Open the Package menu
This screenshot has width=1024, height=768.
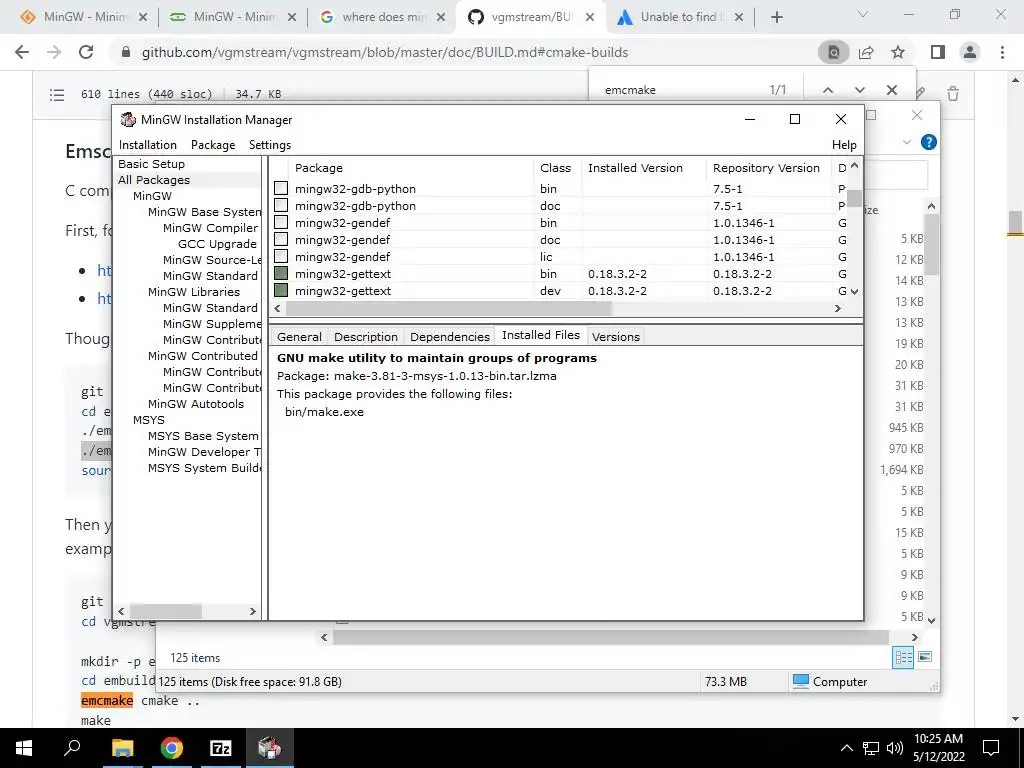(213, 145)
